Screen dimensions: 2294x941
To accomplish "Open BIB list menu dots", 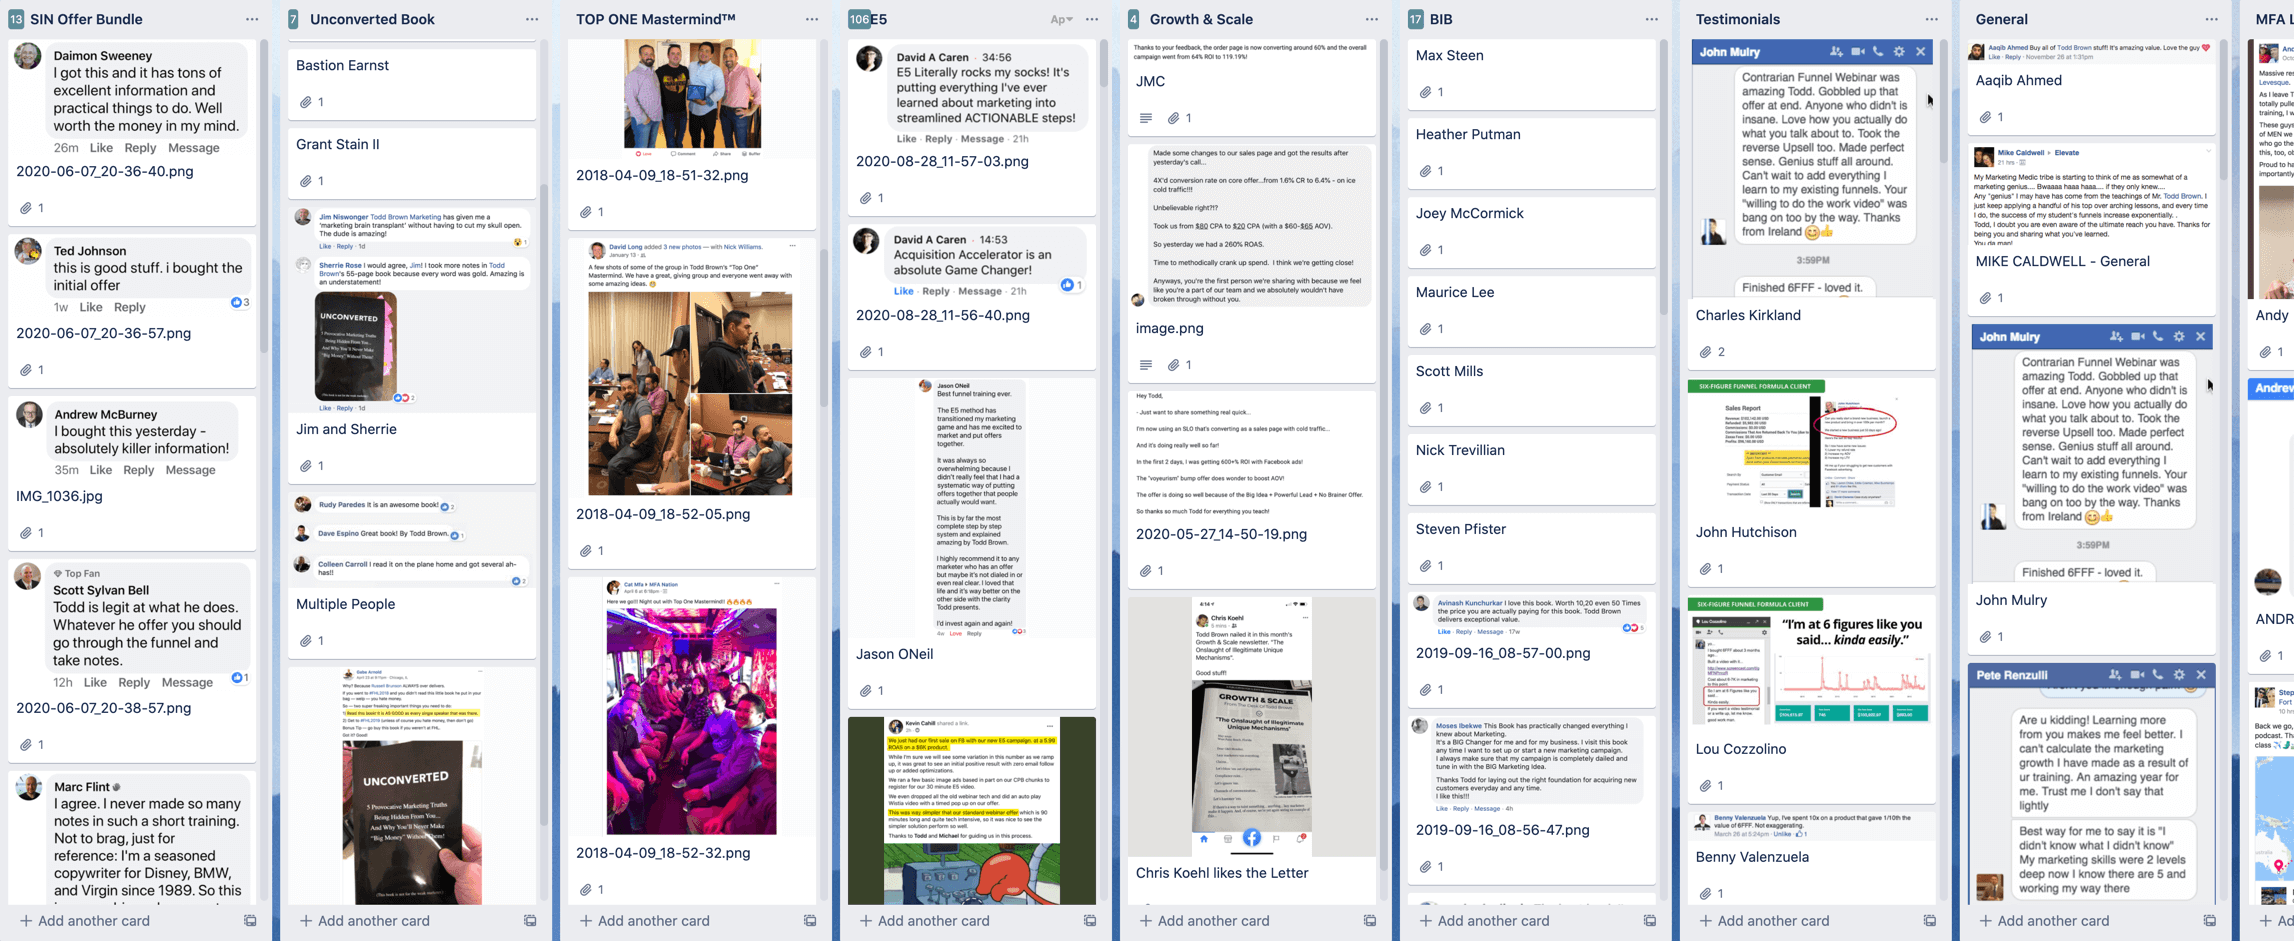I will tap(1652, 19).
